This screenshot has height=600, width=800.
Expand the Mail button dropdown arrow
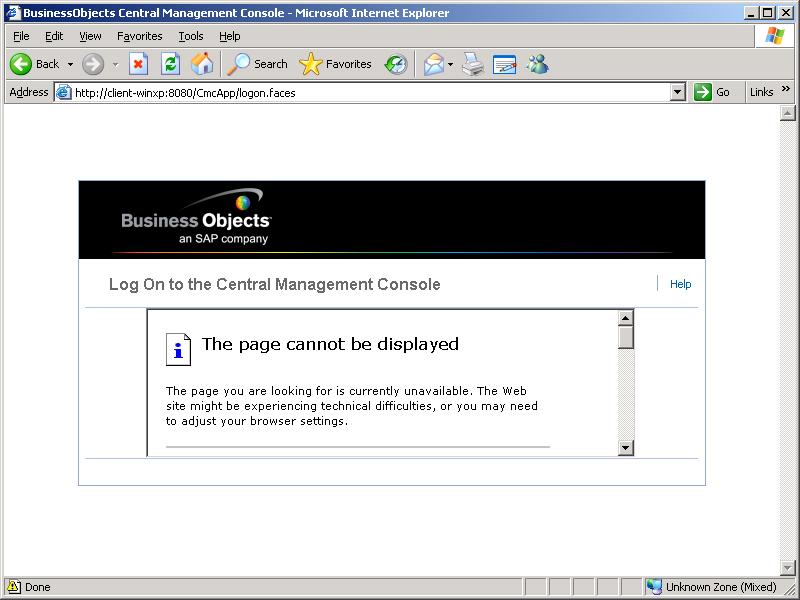[451, 64]
